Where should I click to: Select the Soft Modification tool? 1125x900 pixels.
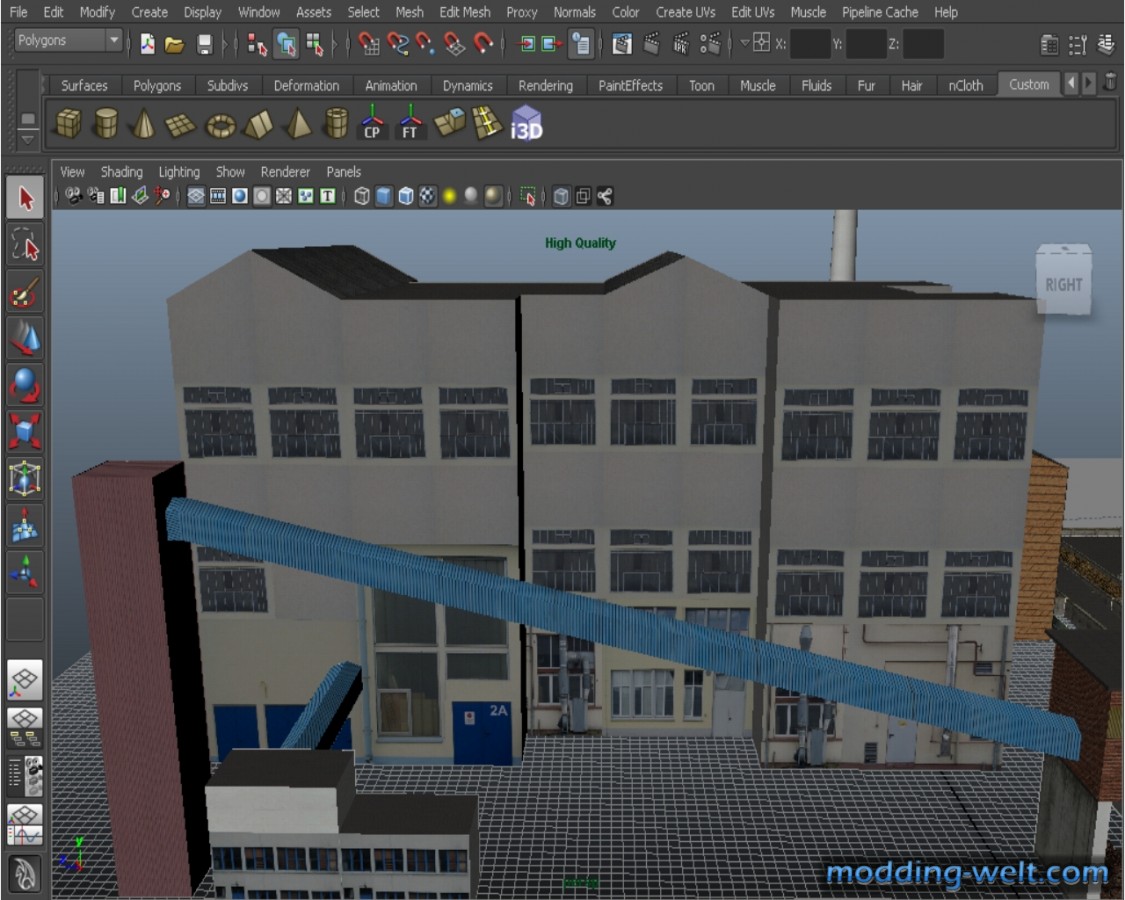click(26, 525)
